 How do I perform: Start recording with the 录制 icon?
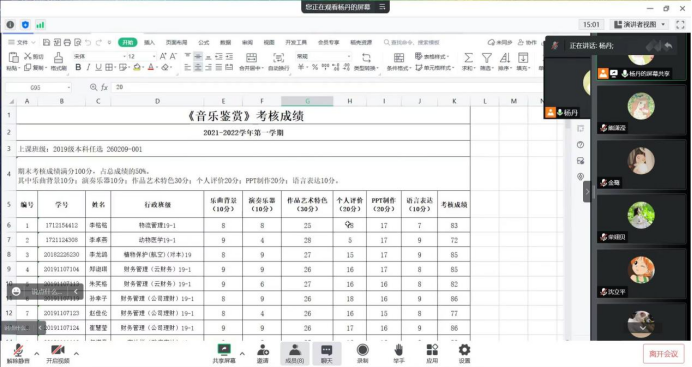click(362, 354)
